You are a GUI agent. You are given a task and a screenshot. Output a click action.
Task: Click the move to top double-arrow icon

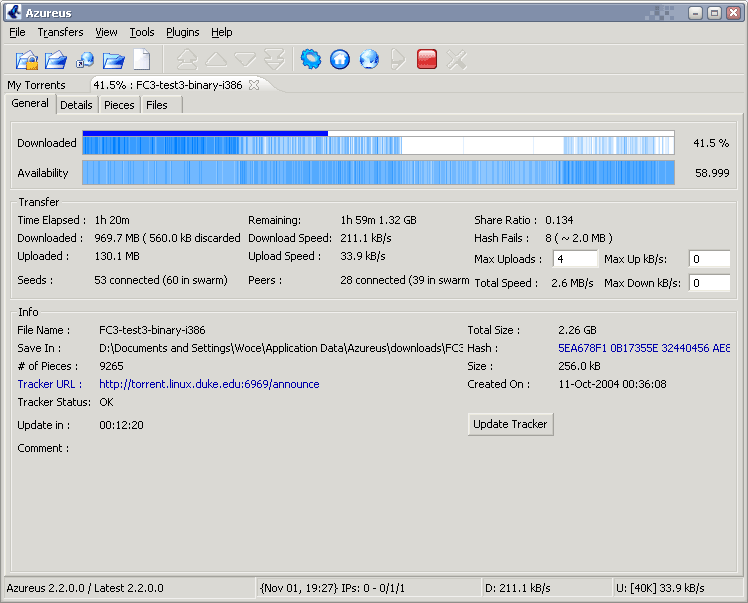[x=187, y=60]
